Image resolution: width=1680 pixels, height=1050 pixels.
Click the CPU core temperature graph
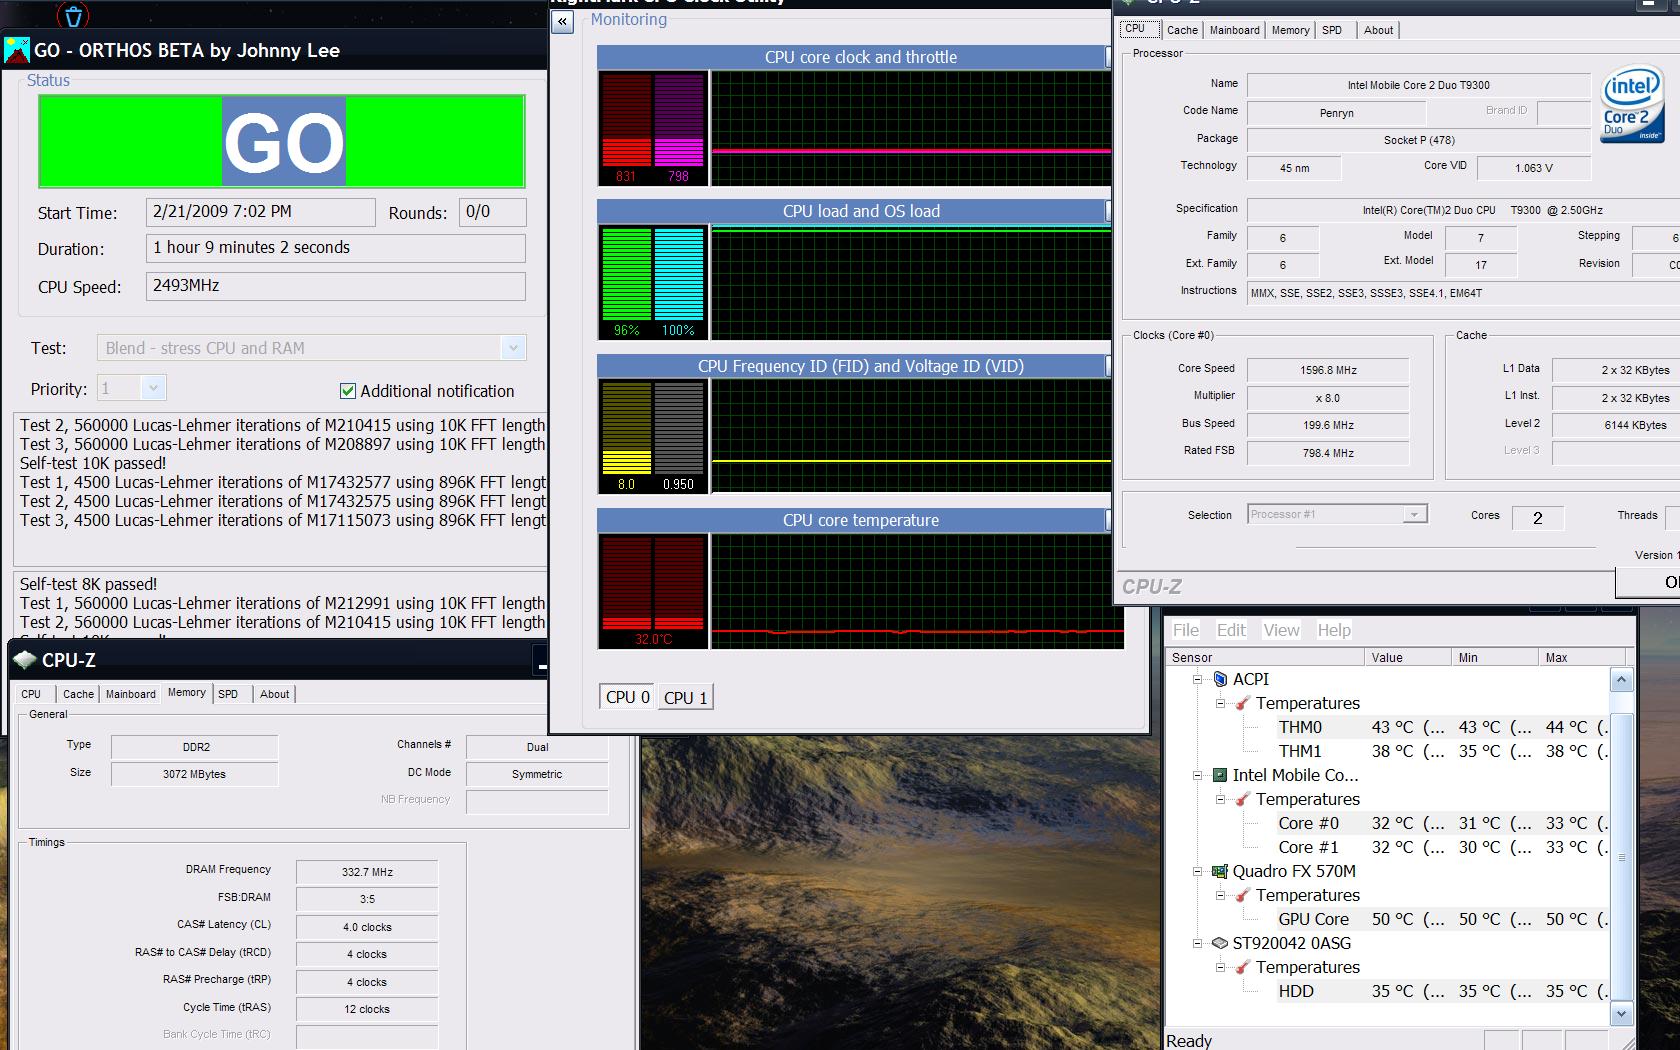[x=917, y=591]
